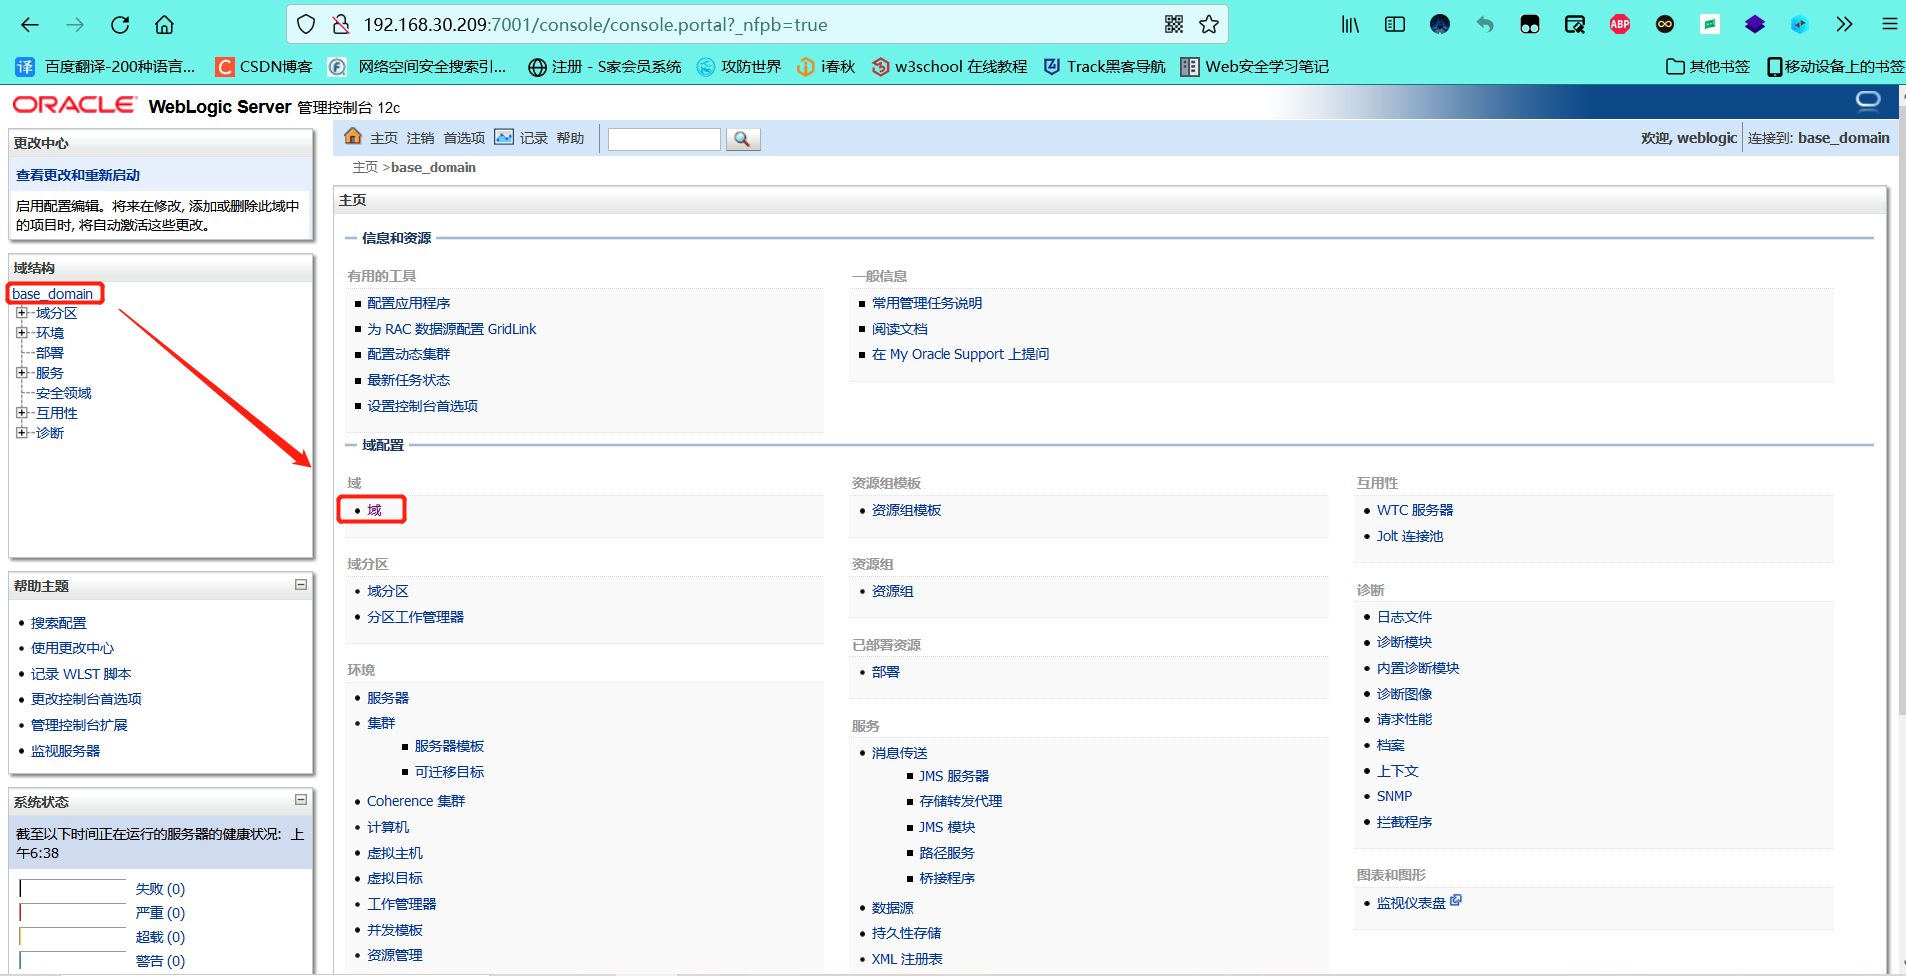Image resolution: width=1906 pixels, height=976 pixels.
Task: Open the browser hamburger menu
Action: pyautogui.click(x=1890, y=25)
